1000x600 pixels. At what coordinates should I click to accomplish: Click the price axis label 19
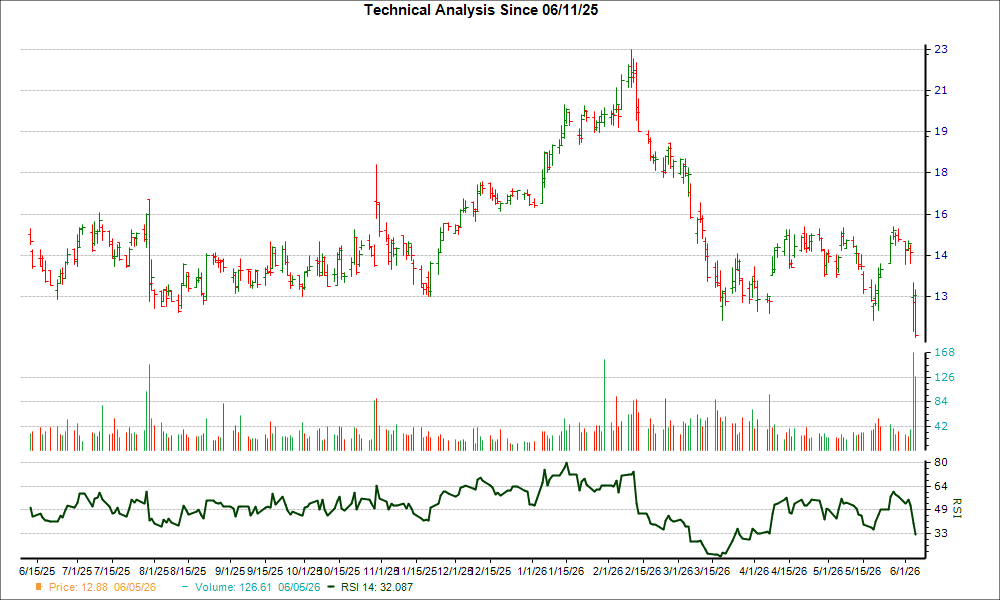point(941,132)
